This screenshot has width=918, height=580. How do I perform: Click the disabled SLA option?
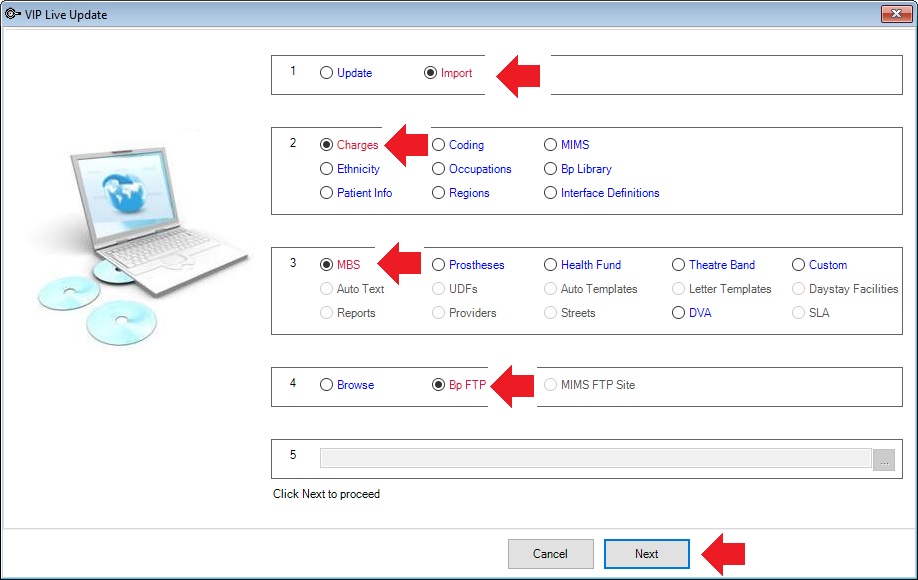(810, 313)
